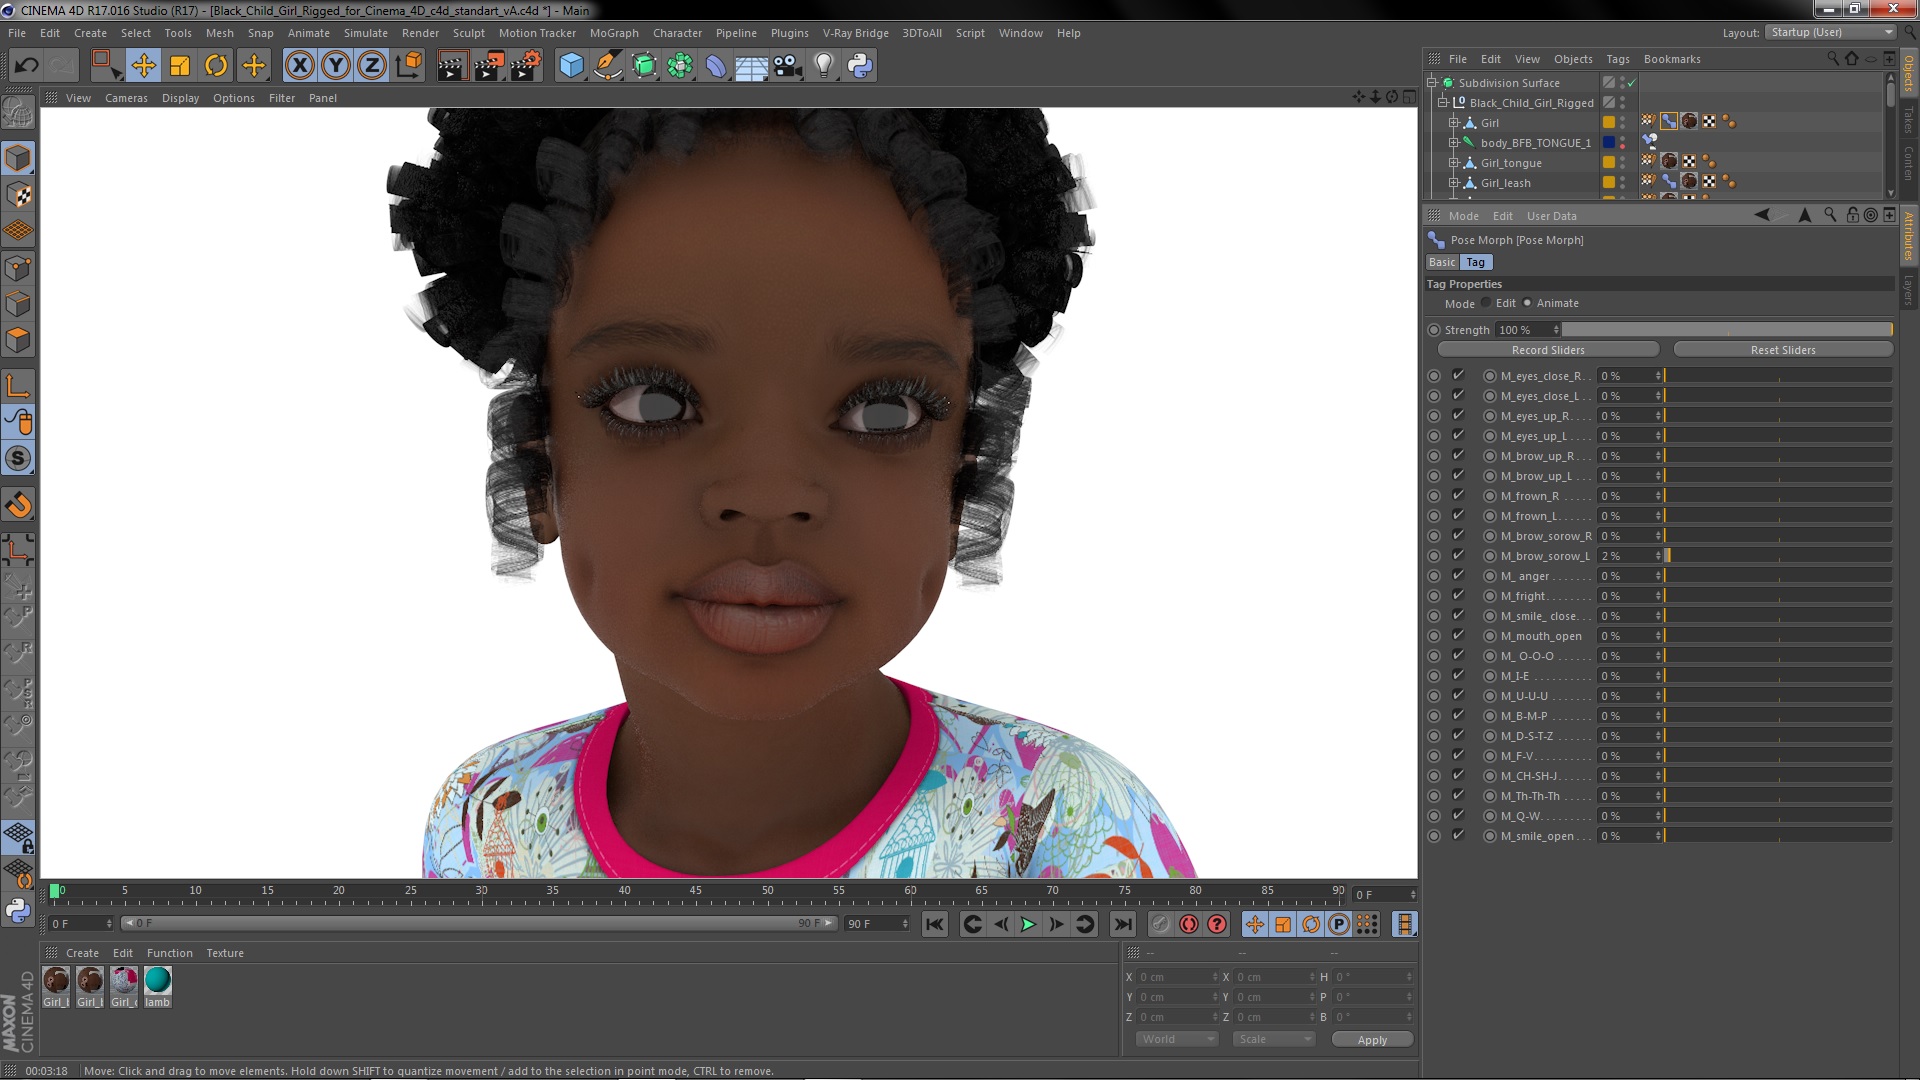1920x1080 pixels.
Task: Collapse Subdivision Surface in tree
Action: point(1431,83)
